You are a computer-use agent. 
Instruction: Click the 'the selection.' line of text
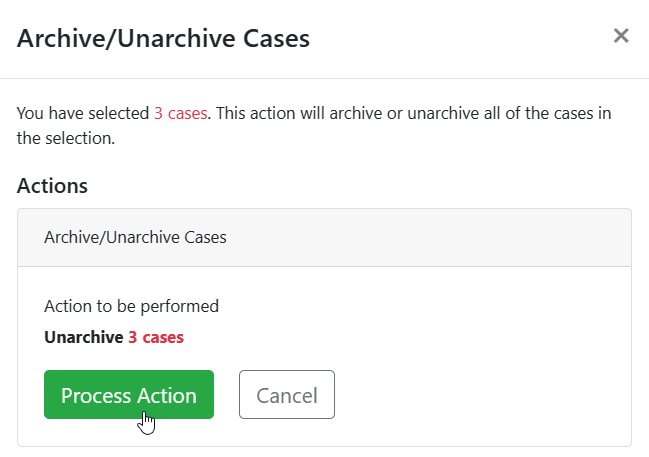(66, 138)
